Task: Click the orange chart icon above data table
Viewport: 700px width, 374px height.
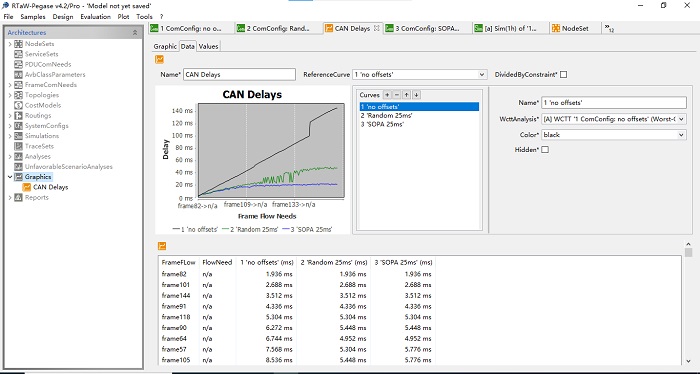Action: pyautogui.click(x=162, y=246)
